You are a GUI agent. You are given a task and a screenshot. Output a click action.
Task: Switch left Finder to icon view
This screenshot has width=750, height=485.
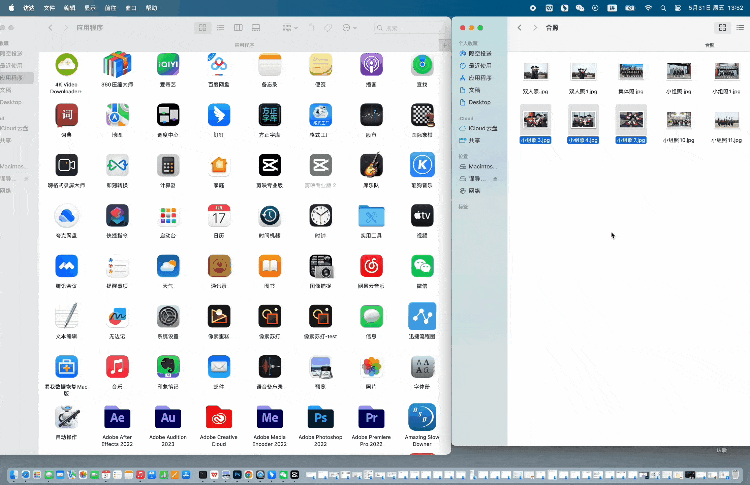click(x=204, y=27)
